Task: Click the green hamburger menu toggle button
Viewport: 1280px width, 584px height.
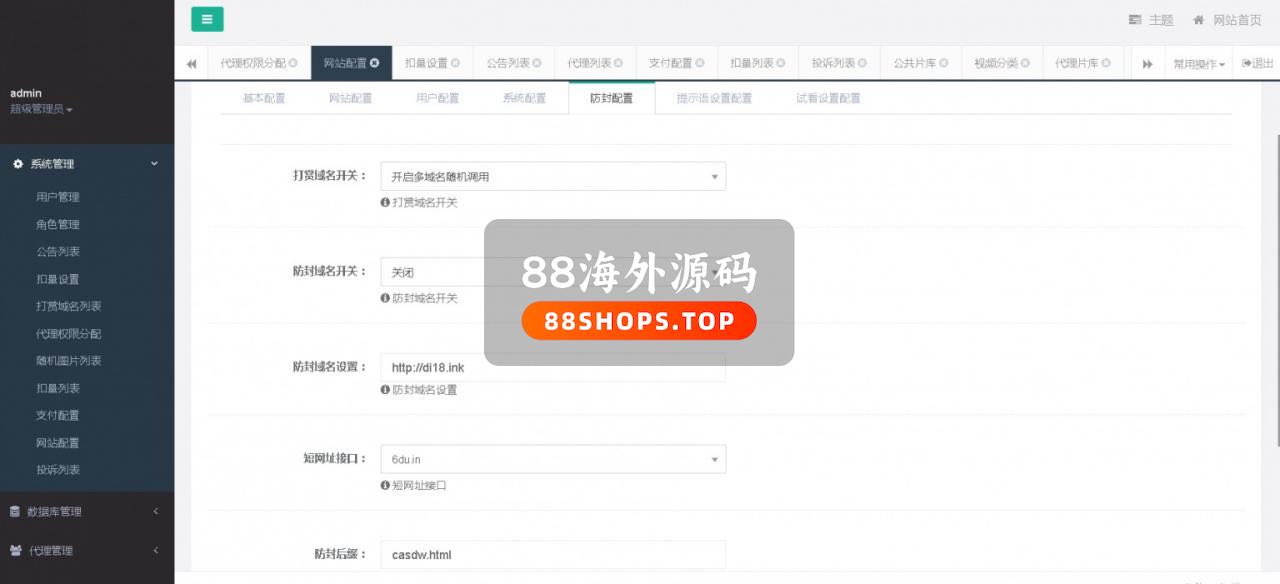Action: point(207,19)
